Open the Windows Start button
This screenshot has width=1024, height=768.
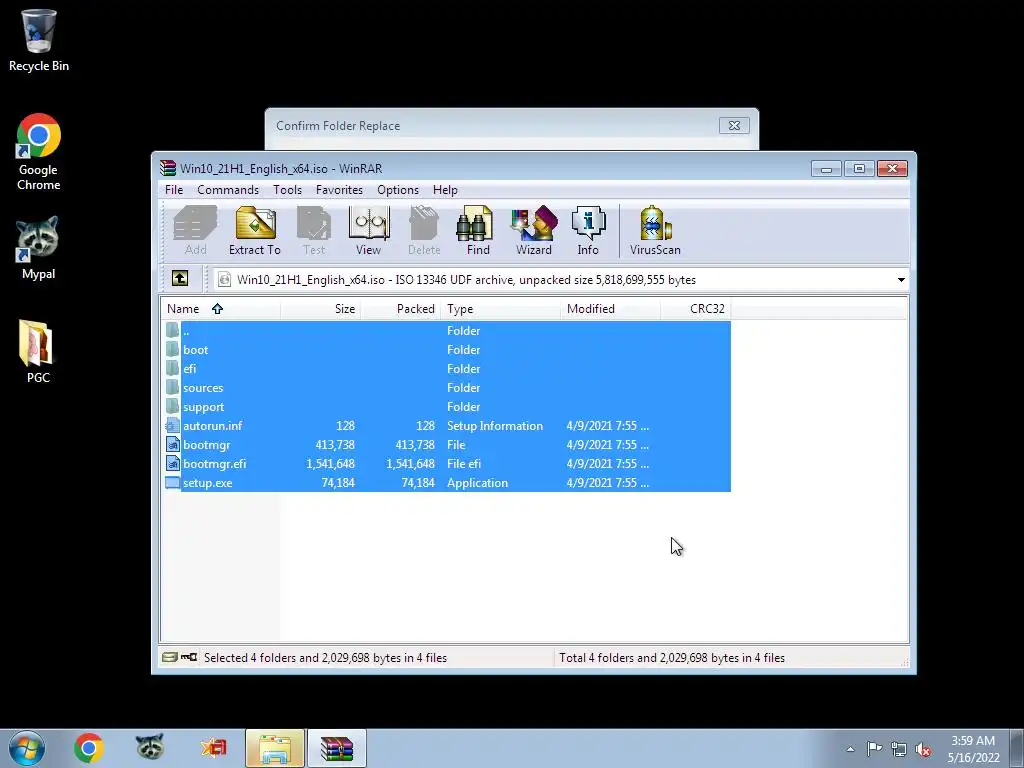click(27, 748)
